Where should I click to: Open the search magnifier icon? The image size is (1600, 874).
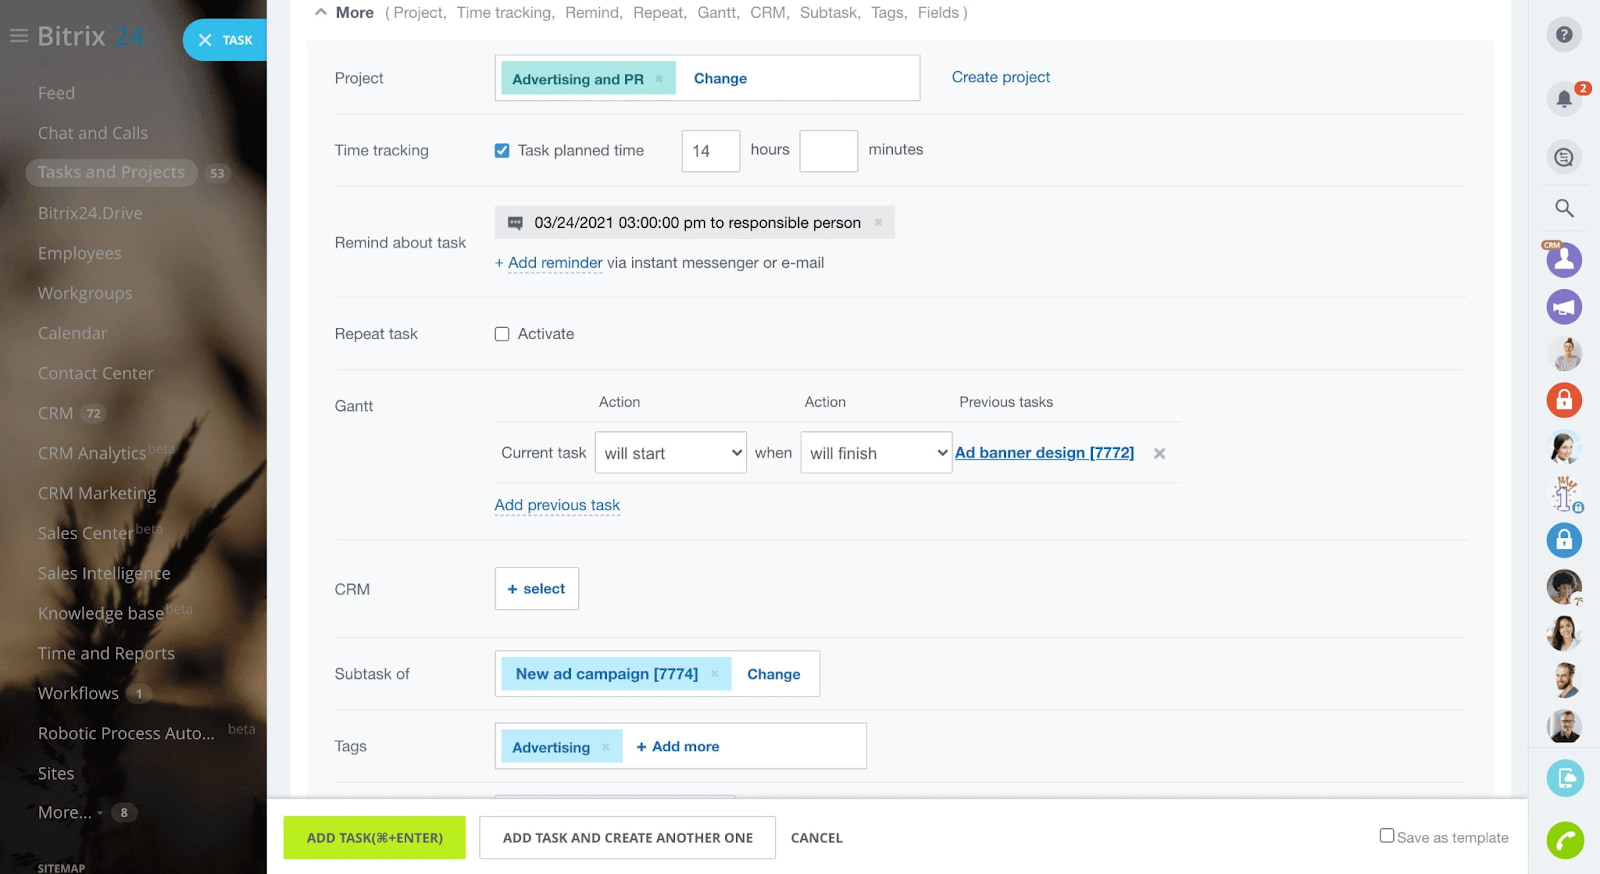(x=1564, y=208)
